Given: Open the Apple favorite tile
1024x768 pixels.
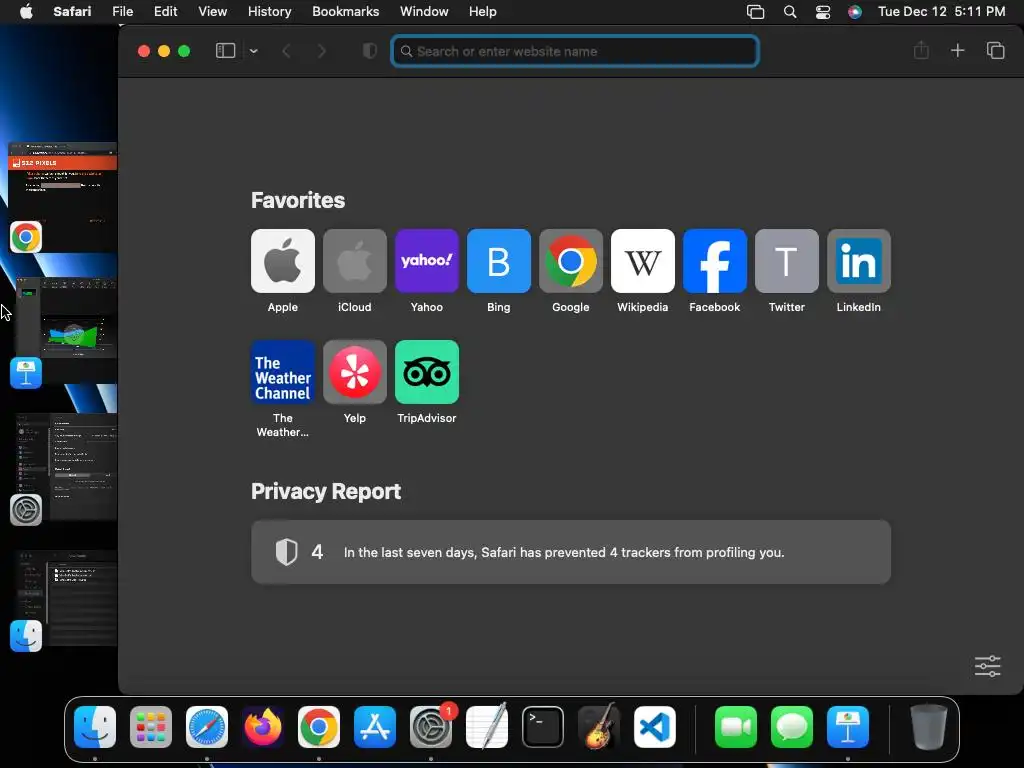Looking at the screenshot, I should [x=283, y=261].
